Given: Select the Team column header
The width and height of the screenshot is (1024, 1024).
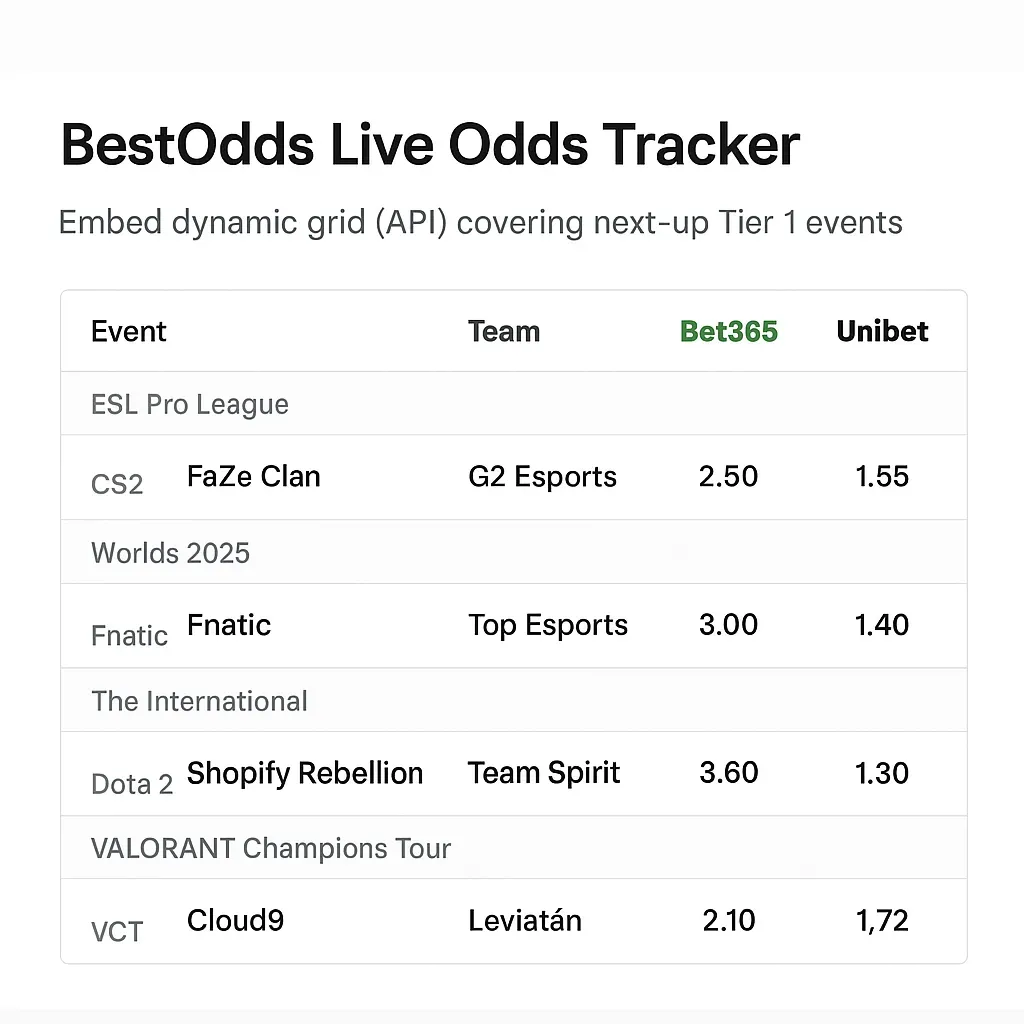Looking at the screenshot, I should (504, 331).
